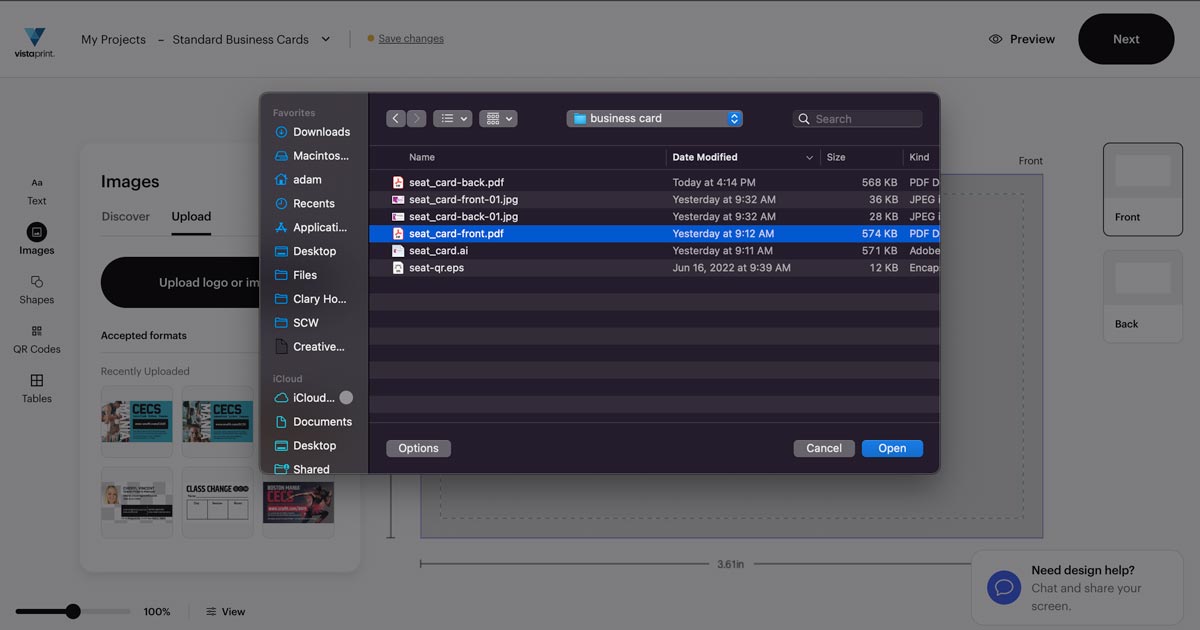
Task: Cancel the file dialog
Action: point(824,448)
